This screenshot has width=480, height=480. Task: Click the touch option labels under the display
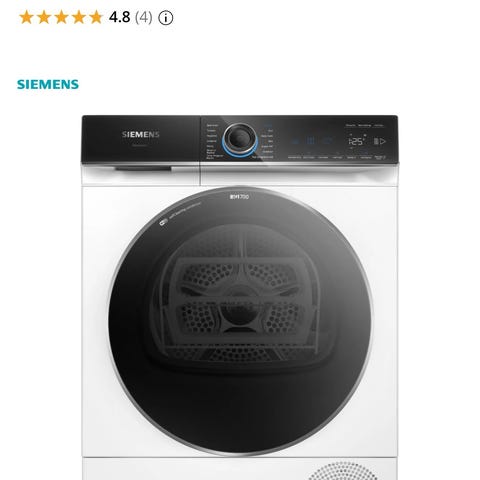(x=337, y=157)
